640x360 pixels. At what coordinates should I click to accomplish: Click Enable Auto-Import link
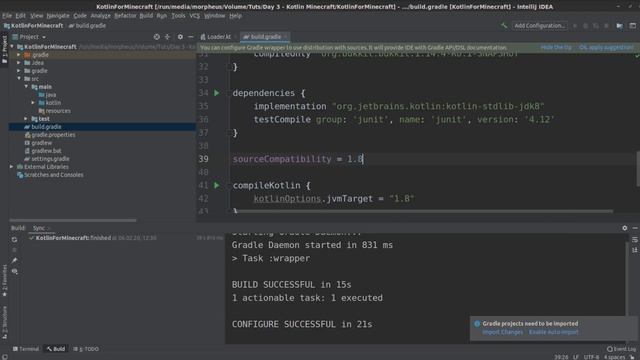(553, 332)
